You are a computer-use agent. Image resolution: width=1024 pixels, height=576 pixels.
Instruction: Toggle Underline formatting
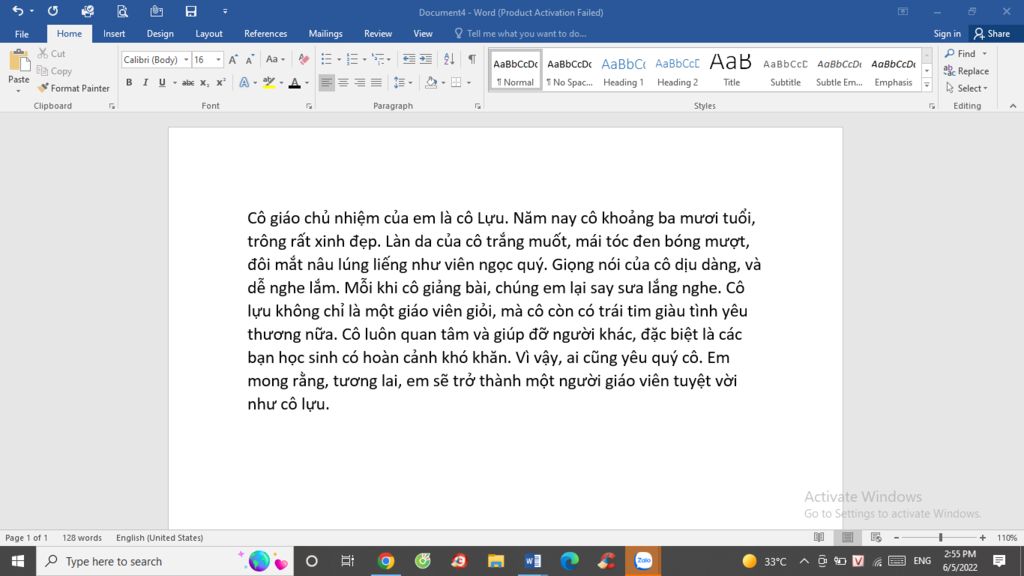pos(162,83)
